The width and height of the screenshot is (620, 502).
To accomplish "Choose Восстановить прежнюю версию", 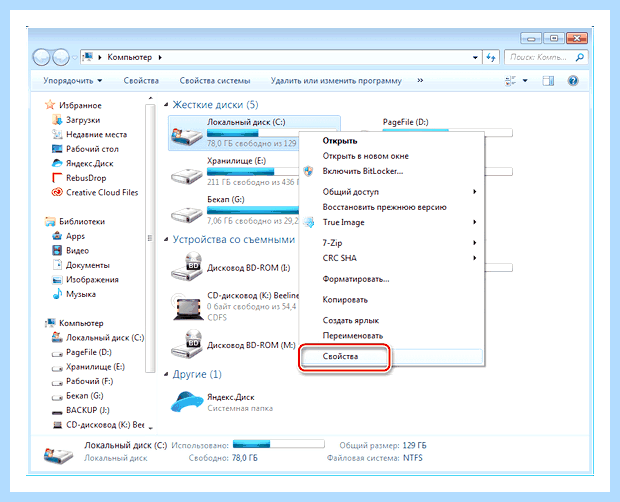I will coord(384,207).
